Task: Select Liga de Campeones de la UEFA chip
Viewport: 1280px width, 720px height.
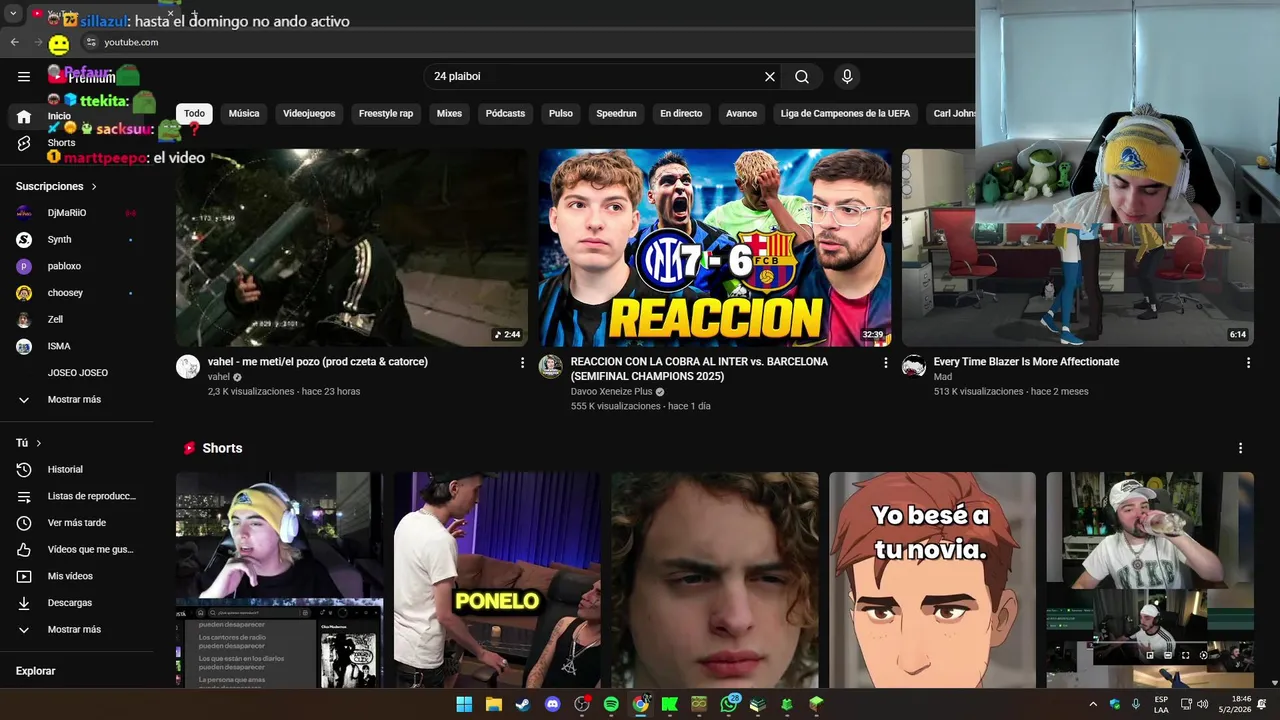Action: 845,114
